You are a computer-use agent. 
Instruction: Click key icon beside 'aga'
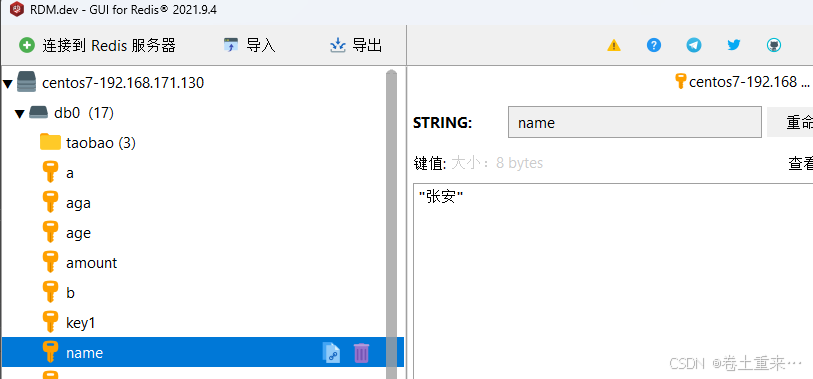[x=50, y=202]
